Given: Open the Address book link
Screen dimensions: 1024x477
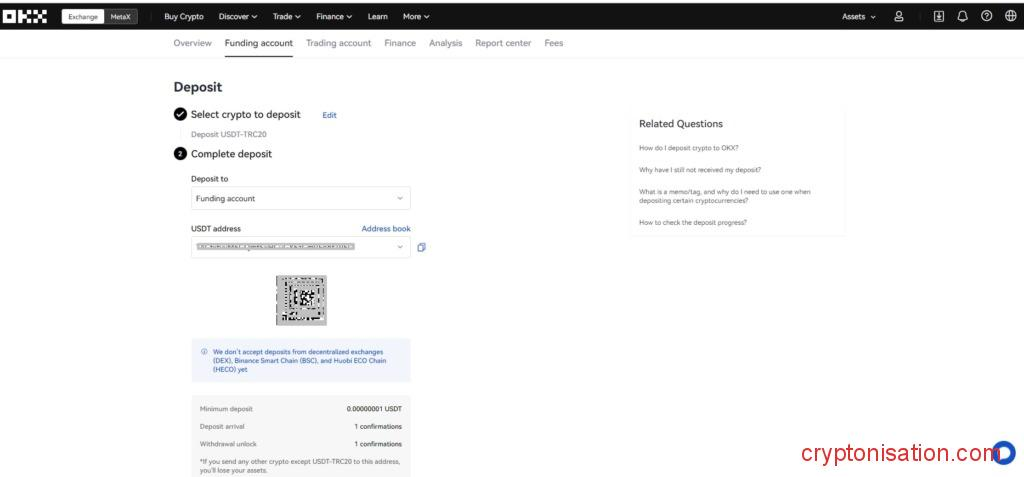Looking at the screenshot, I should pos(385,229).
